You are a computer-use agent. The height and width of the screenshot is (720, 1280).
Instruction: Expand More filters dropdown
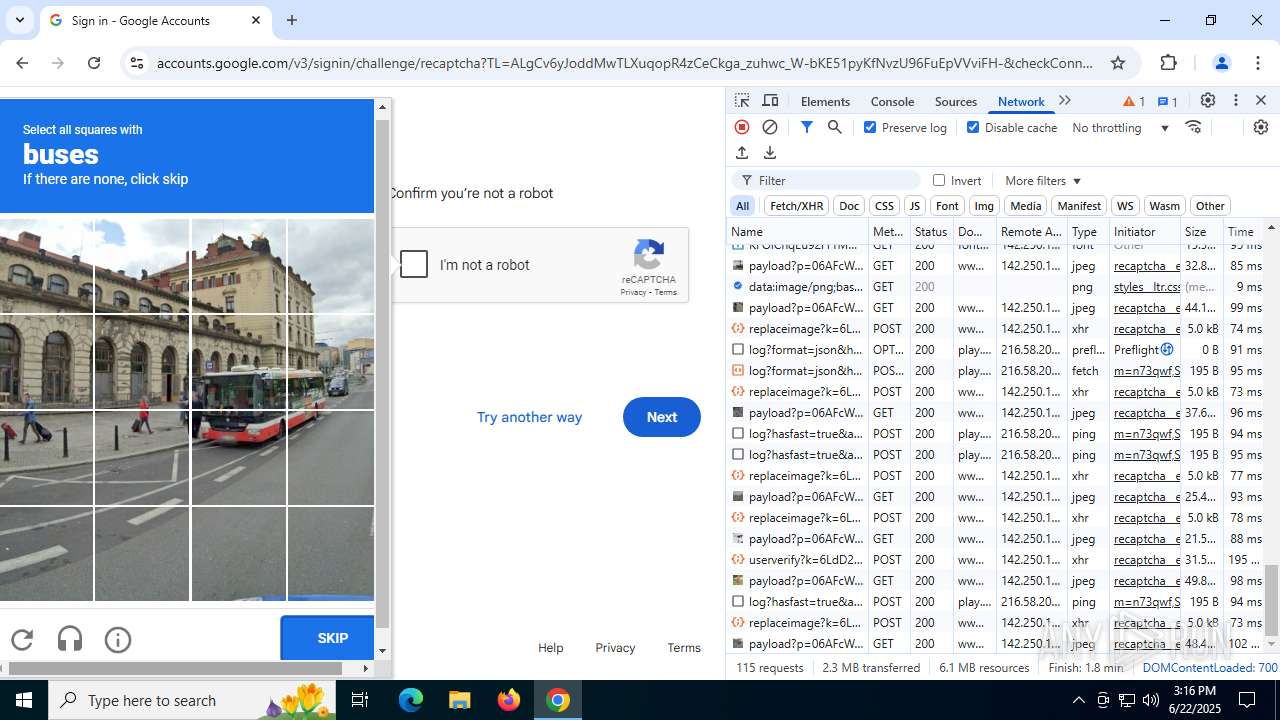(x=1043, y=180)
